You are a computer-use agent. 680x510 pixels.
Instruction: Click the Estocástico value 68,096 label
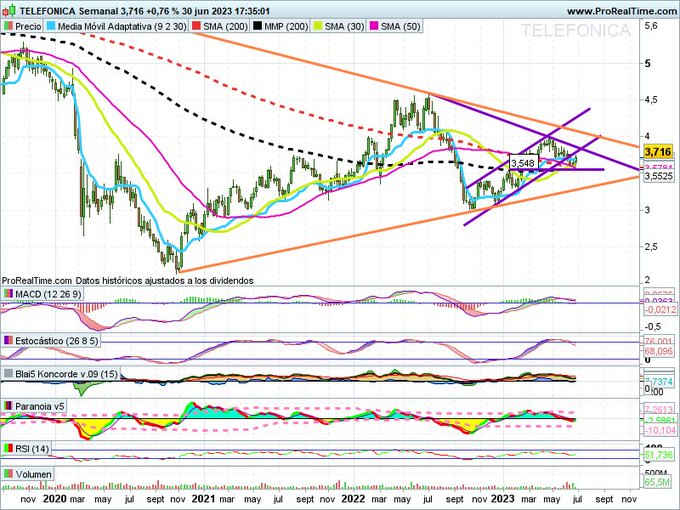658,351
